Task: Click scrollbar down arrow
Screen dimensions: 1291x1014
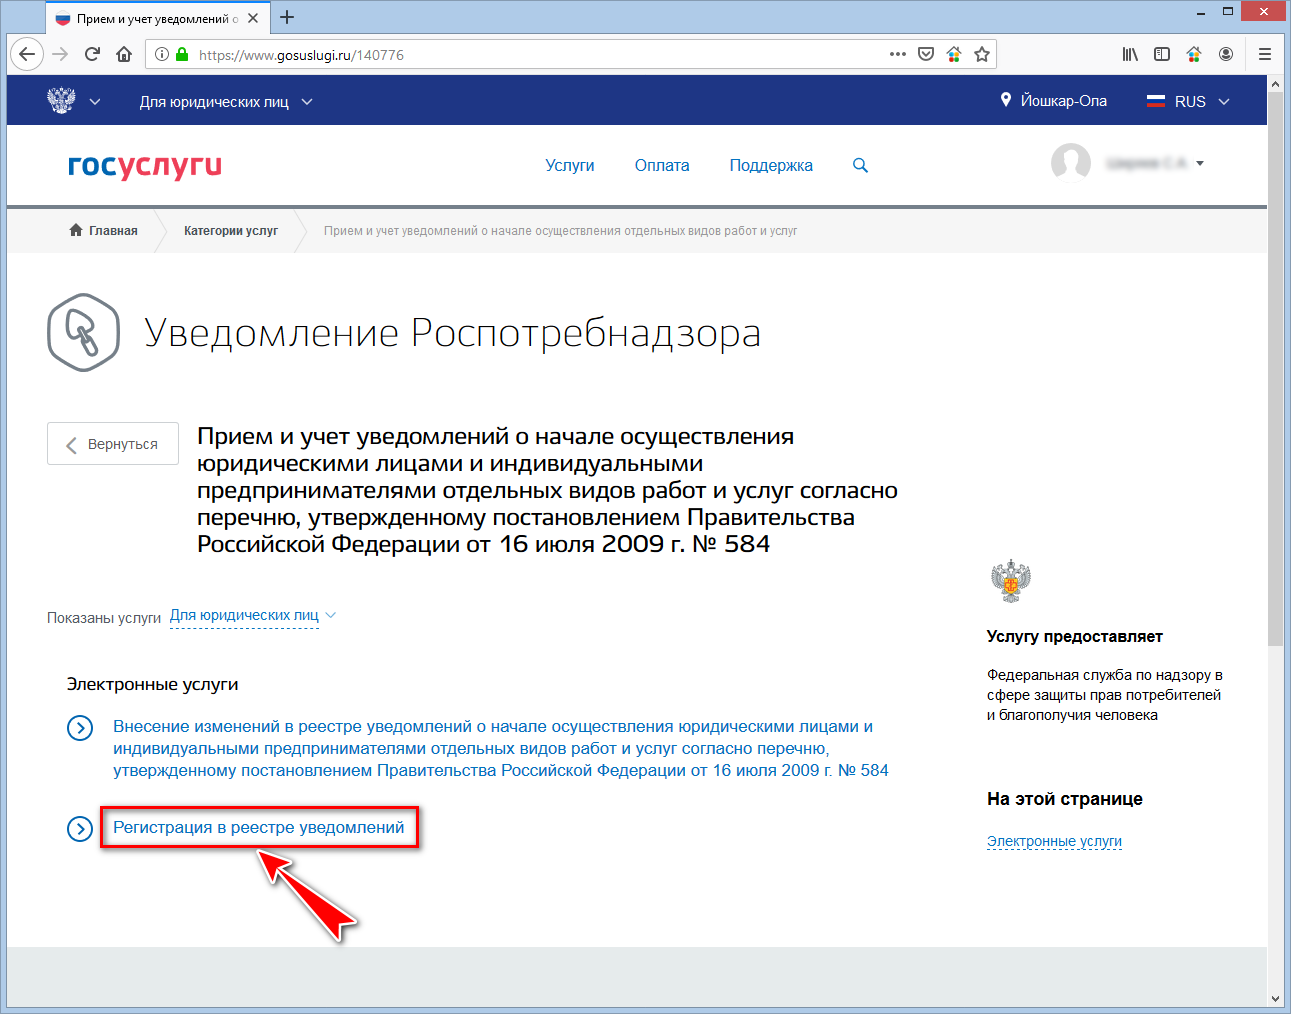Action: click(1275, 998)
